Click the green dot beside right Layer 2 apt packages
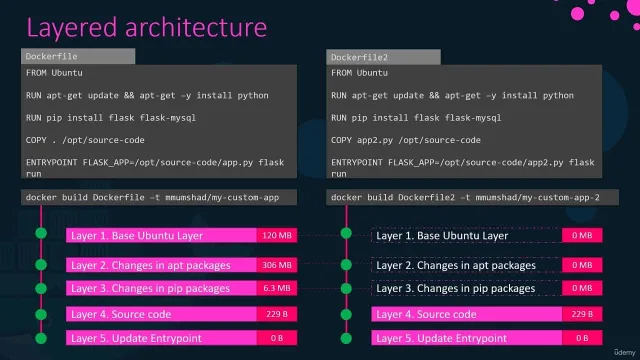Viewport: 640px width, 360px height. pos(346,265)
